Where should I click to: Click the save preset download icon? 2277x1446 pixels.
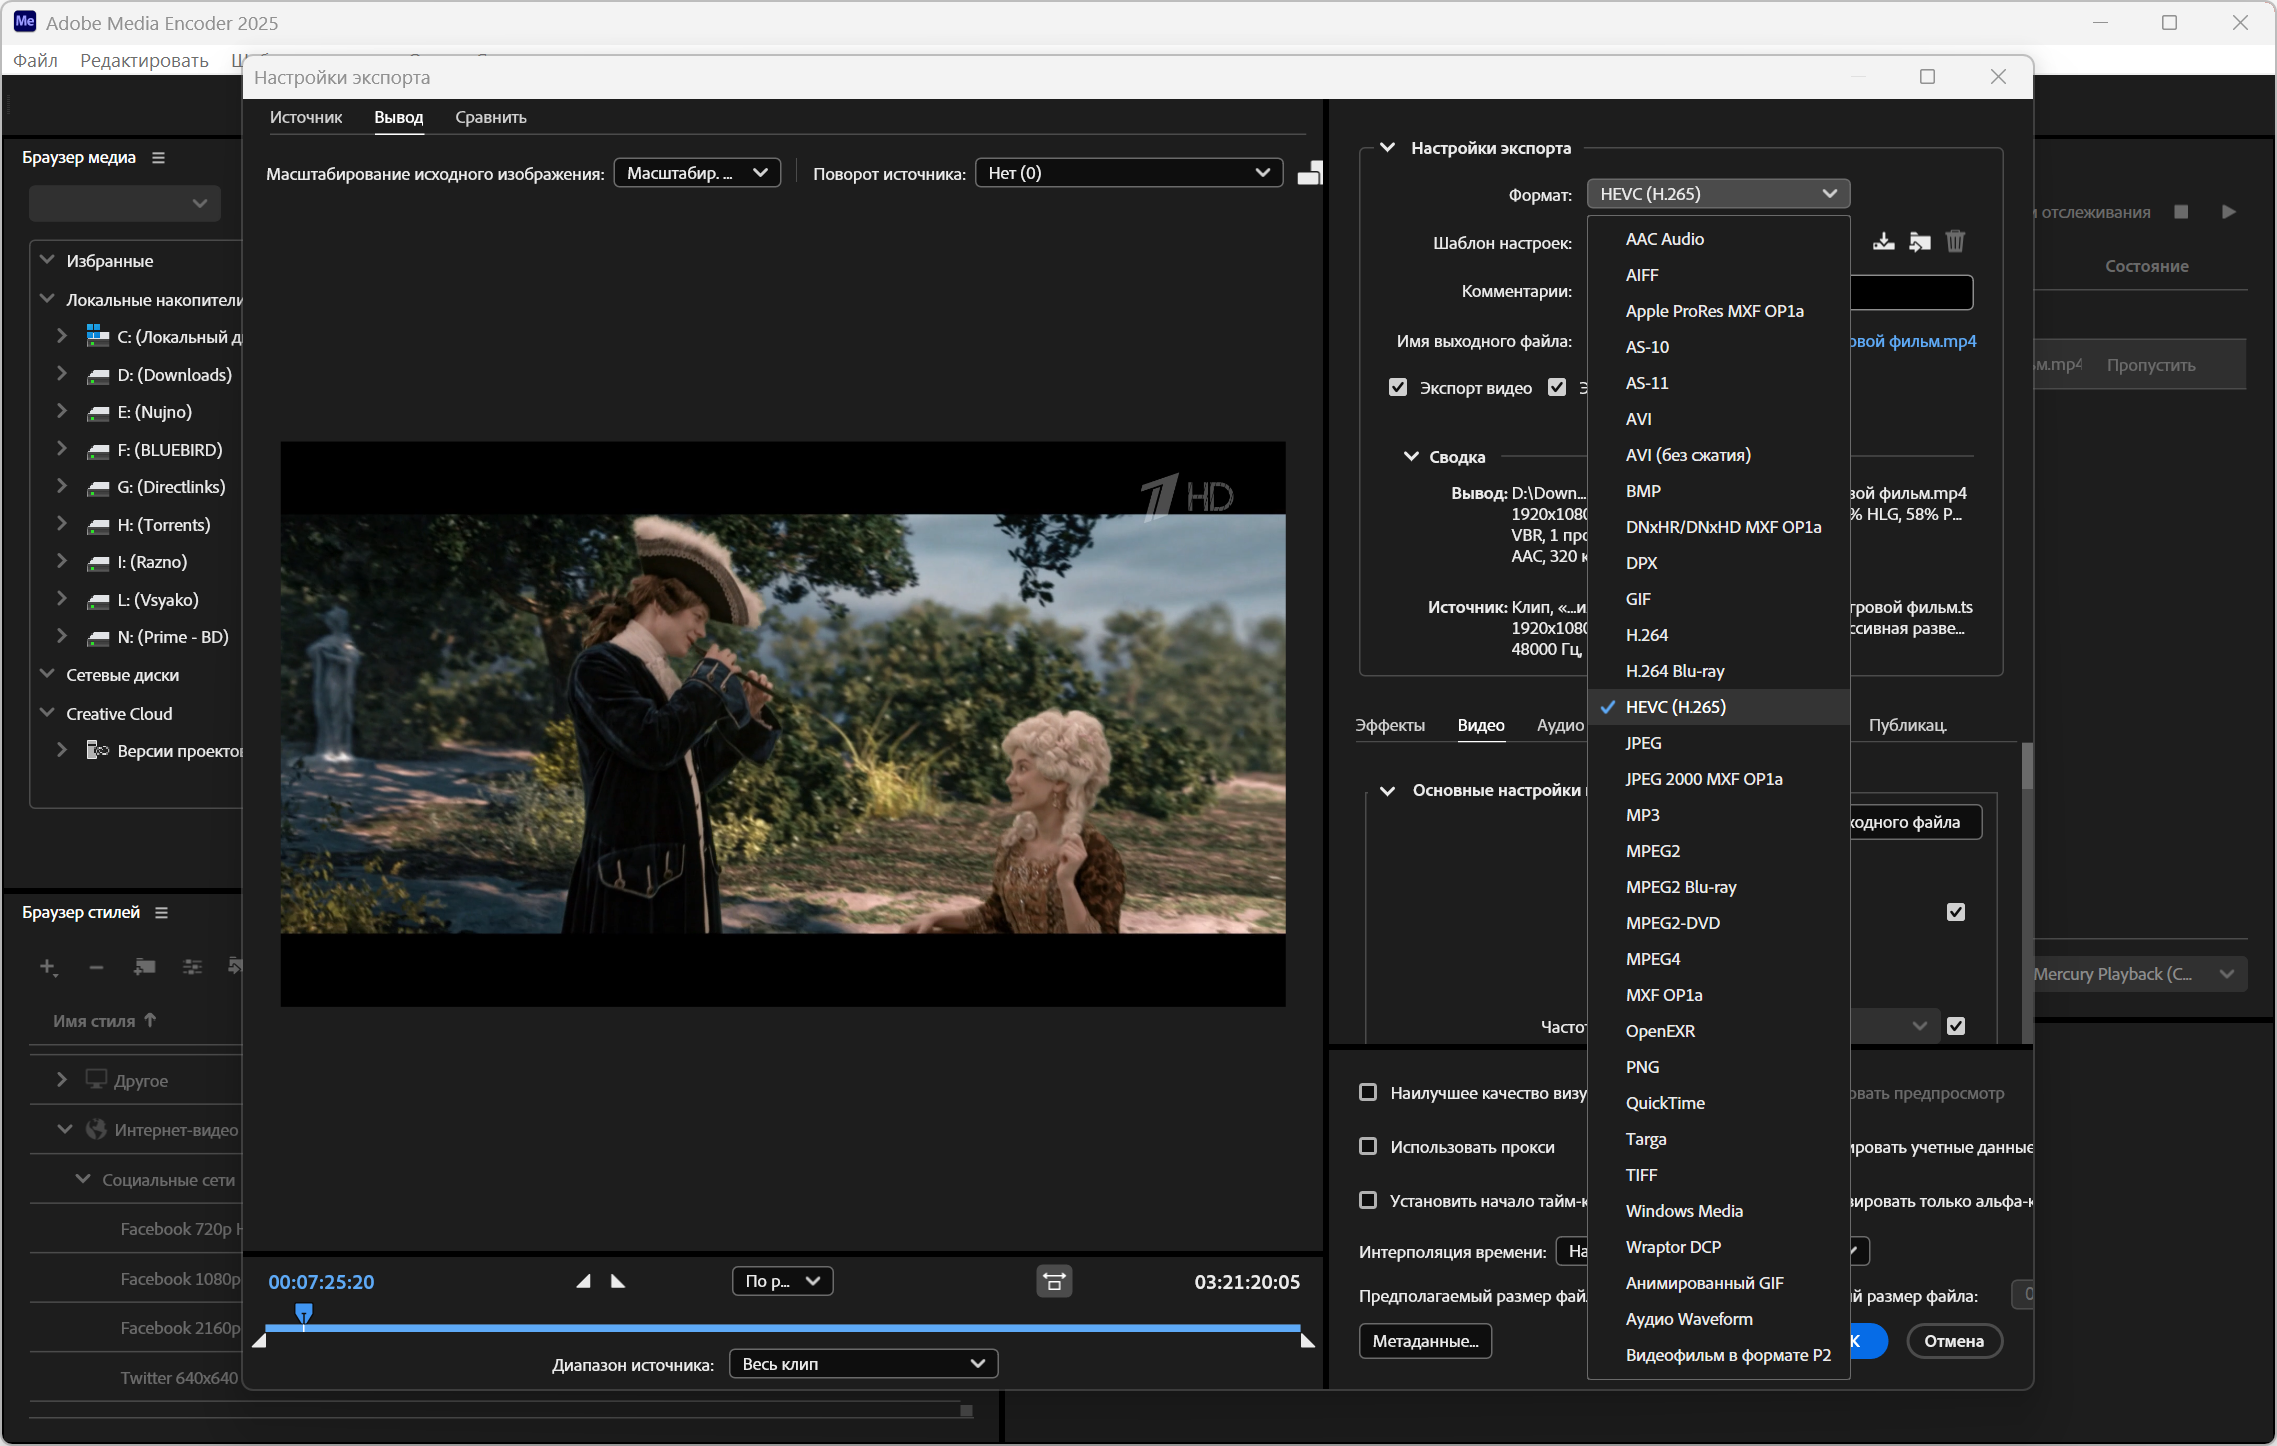(1883, 241)
